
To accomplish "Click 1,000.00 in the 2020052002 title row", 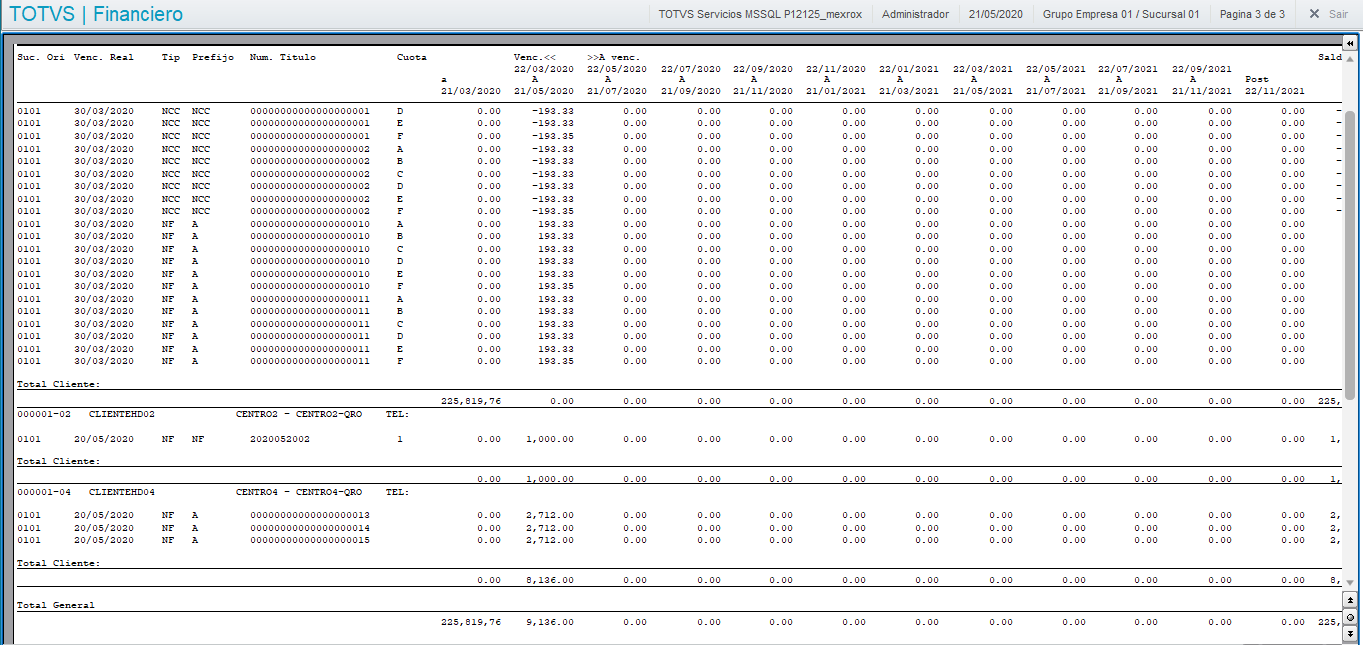I will click(550, 439).
